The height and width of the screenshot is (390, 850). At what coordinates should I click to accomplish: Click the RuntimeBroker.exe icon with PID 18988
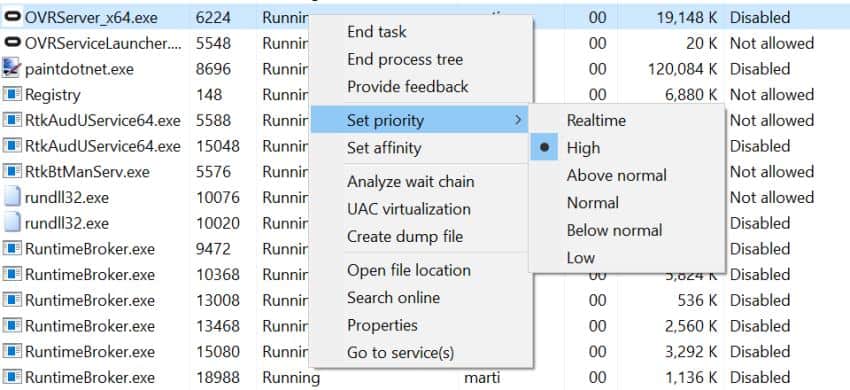[x=12, y=377]
